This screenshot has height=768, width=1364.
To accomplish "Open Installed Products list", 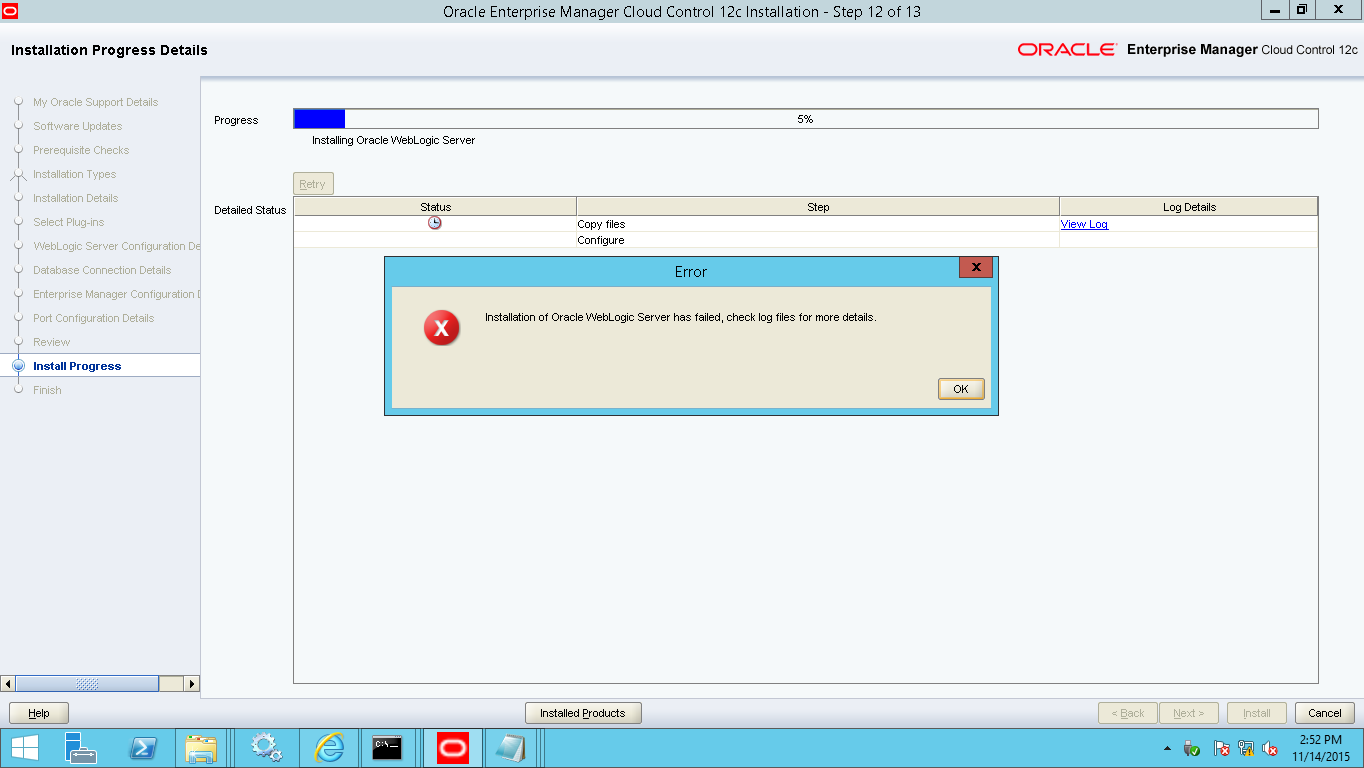I will coord(583,713).
